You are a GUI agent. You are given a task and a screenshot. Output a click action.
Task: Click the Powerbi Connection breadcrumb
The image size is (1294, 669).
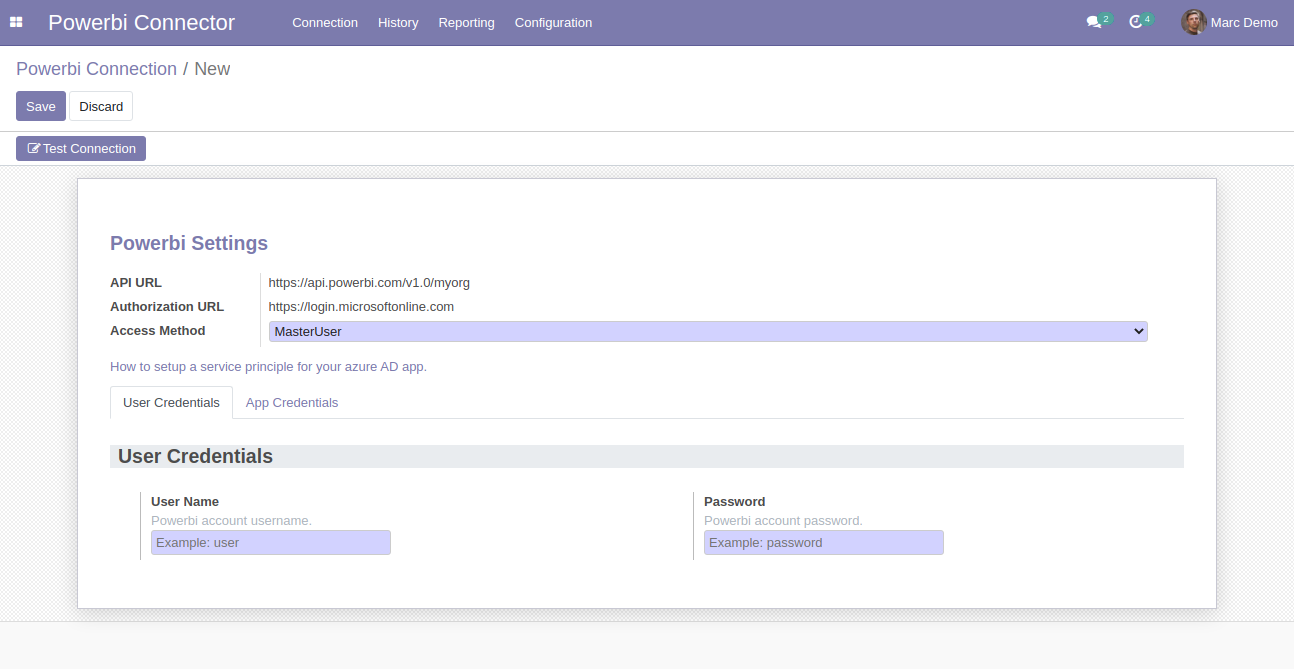click(x=96, y=68)
